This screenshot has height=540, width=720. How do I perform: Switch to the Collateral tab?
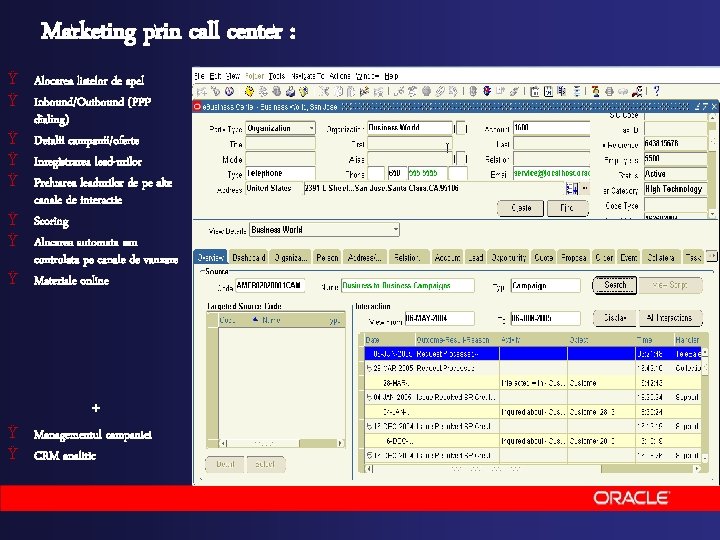[x=661, y=258]
